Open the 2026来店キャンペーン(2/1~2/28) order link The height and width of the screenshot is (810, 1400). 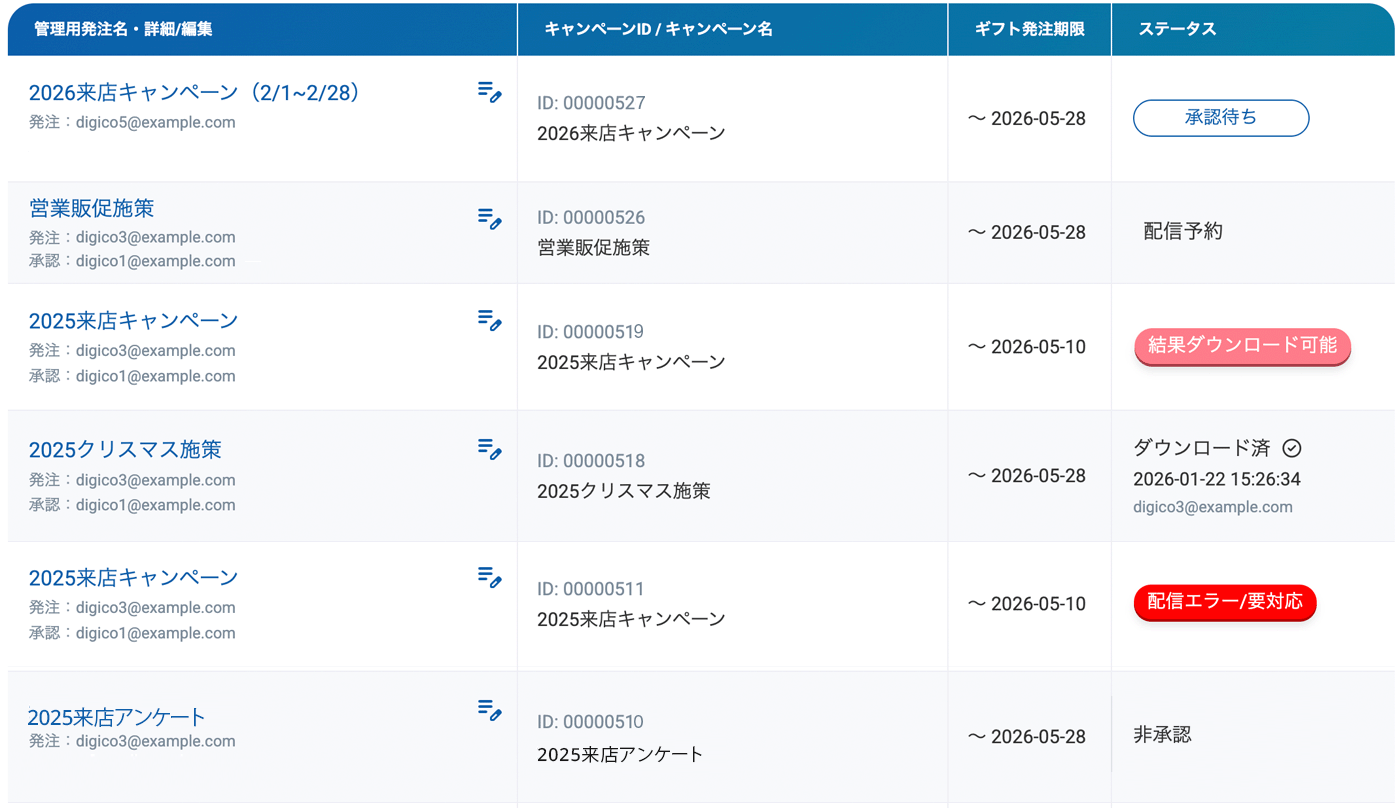tap(194, 93)
